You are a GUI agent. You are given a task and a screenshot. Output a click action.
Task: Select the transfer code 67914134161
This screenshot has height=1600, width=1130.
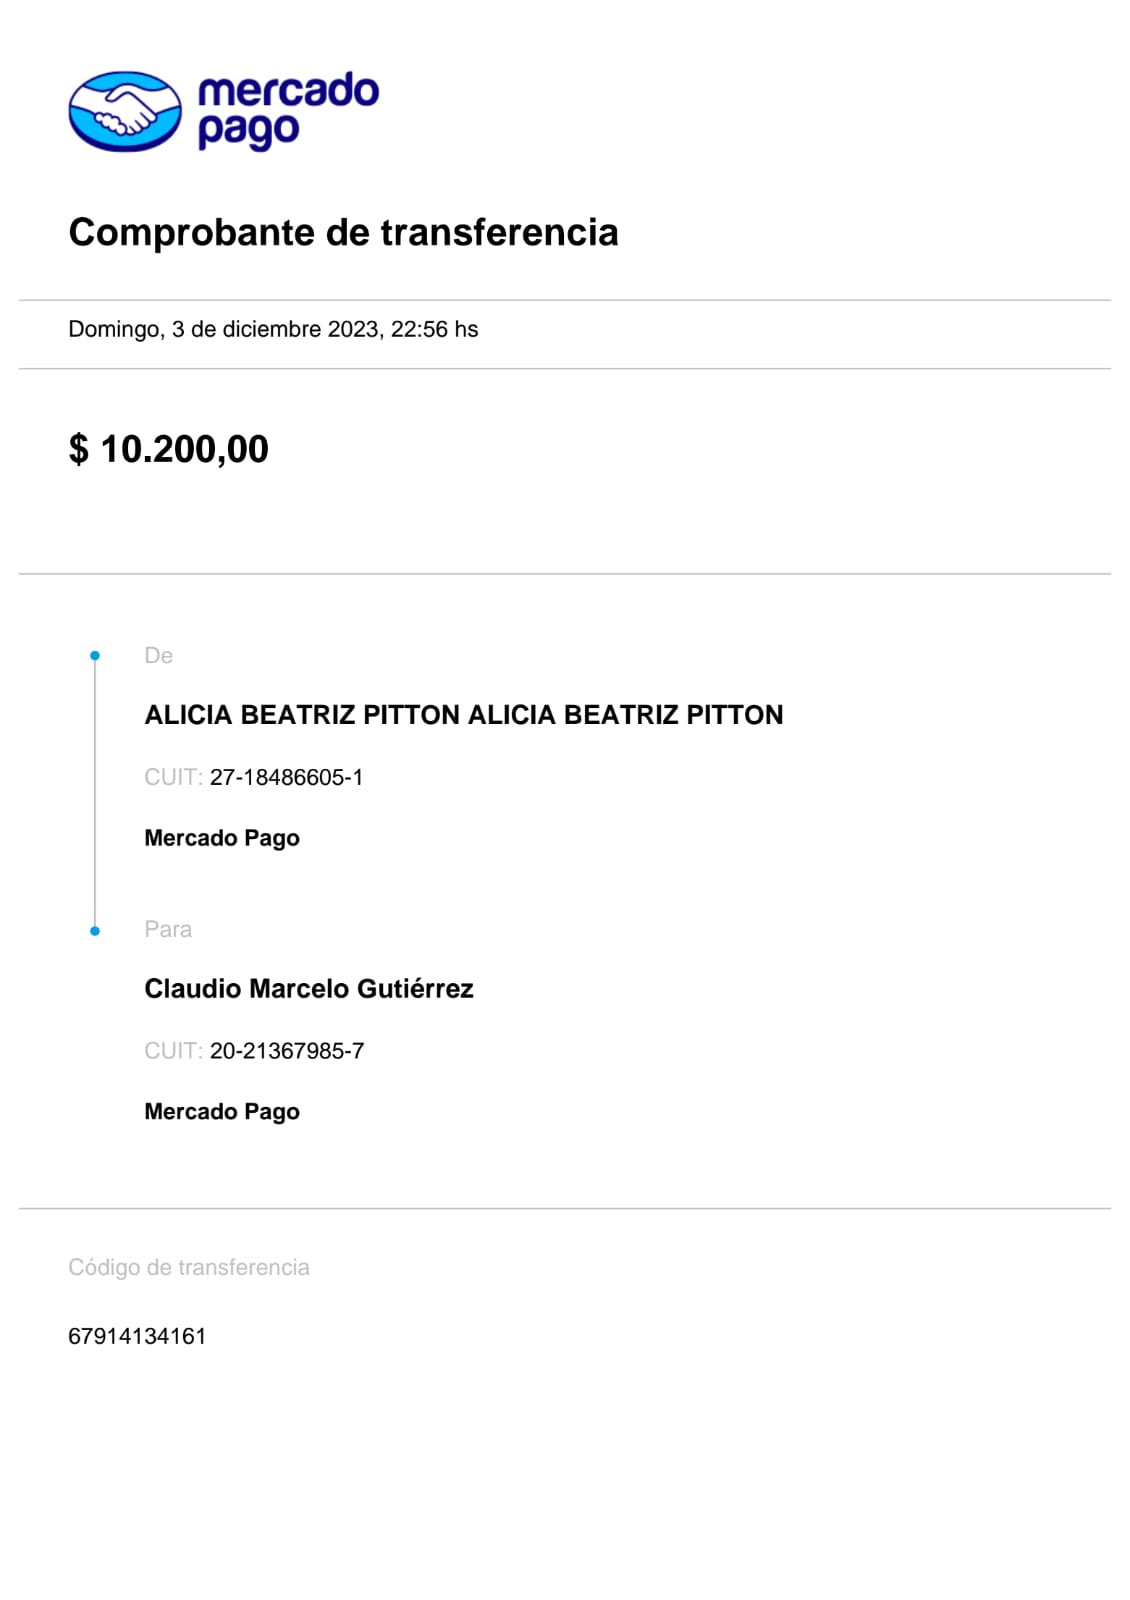pyautogui.click(x=137, y=1336)
